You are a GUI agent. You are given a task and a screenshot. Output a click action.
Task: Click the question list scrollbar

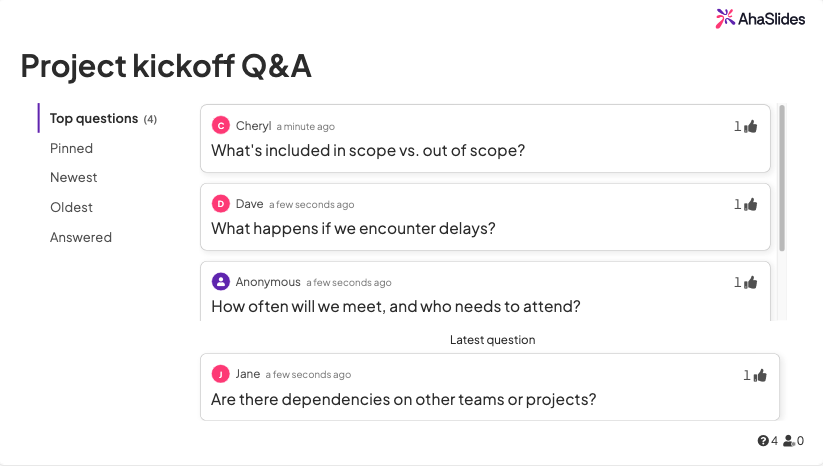click(782, 178)
